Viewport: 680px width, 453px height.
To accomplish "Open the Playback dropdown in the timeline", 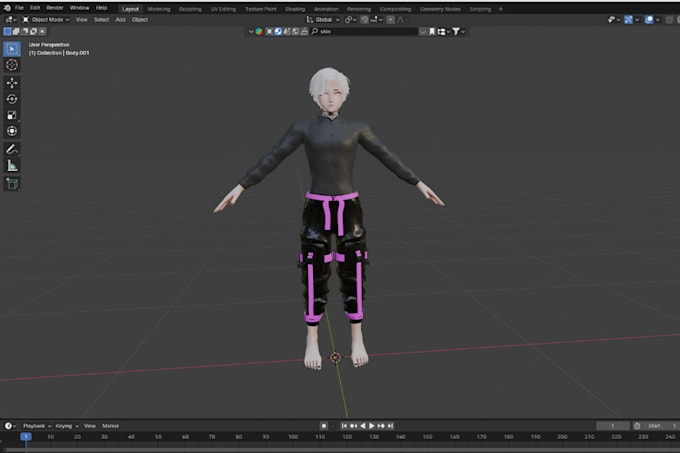I will click(36, 426).
